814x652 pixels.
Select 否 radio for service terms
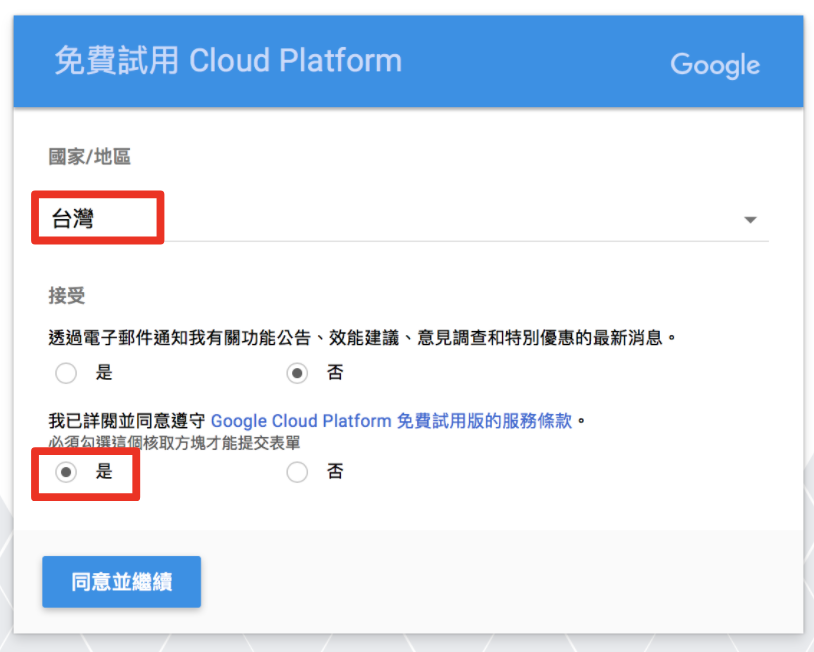(297, 472)
